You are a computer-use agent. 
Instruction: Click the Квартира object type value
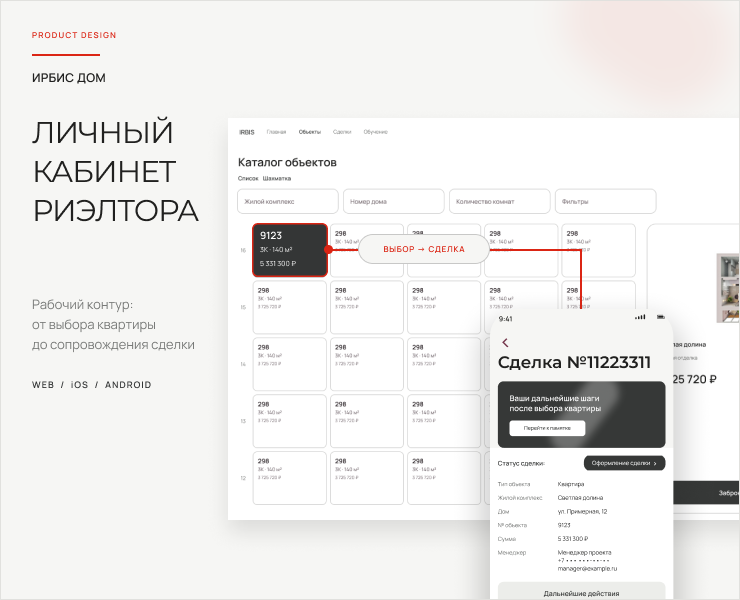click(x=571, y=484)
